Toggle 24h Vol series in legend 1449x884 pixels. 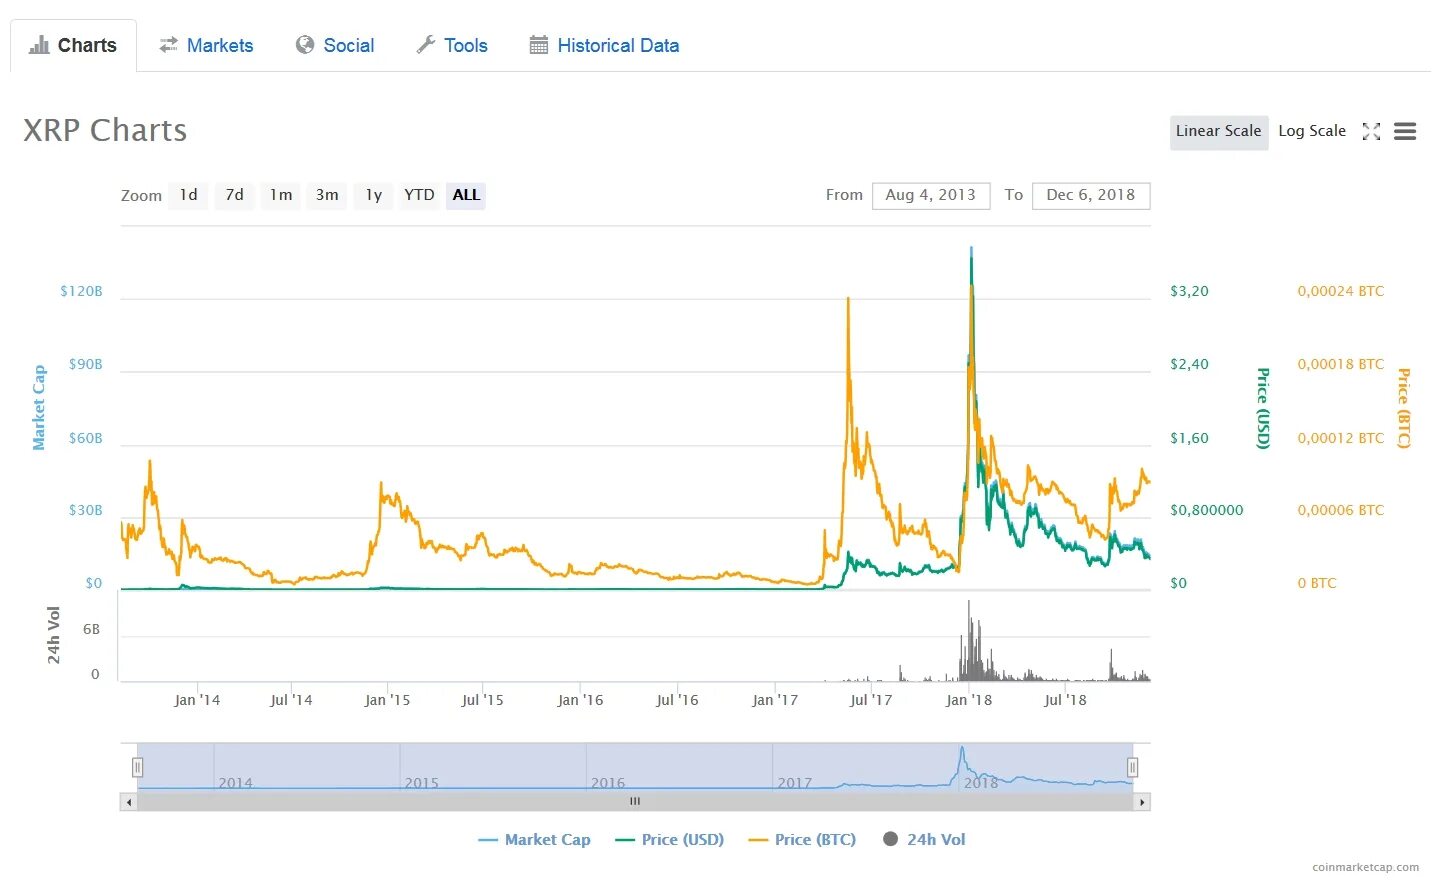coord(925,840)
